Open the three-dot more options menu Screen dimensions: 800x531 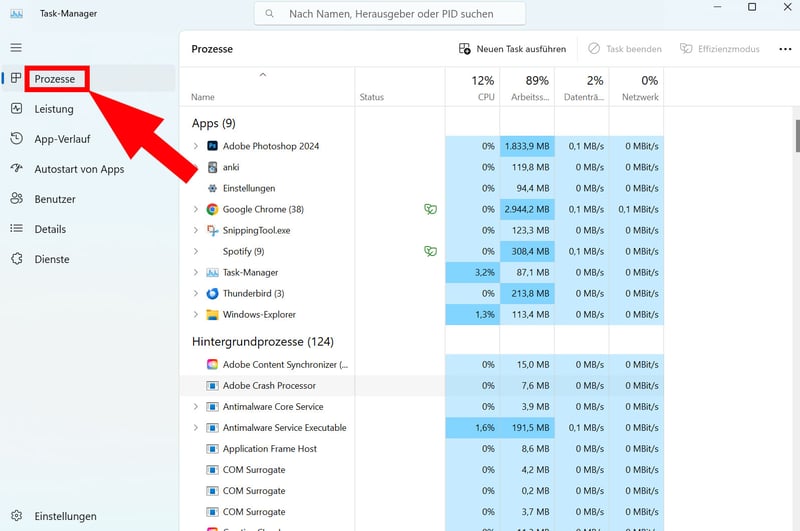tap(784, 49)
